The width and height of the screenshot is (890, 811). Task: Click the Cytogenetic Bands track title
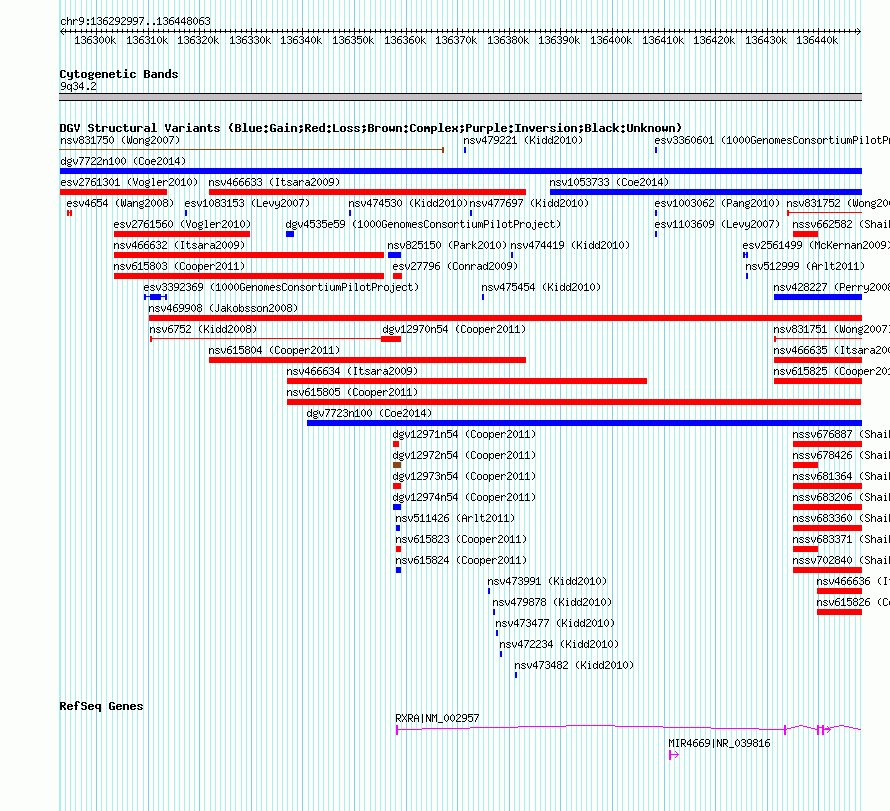tap(119, 74)
